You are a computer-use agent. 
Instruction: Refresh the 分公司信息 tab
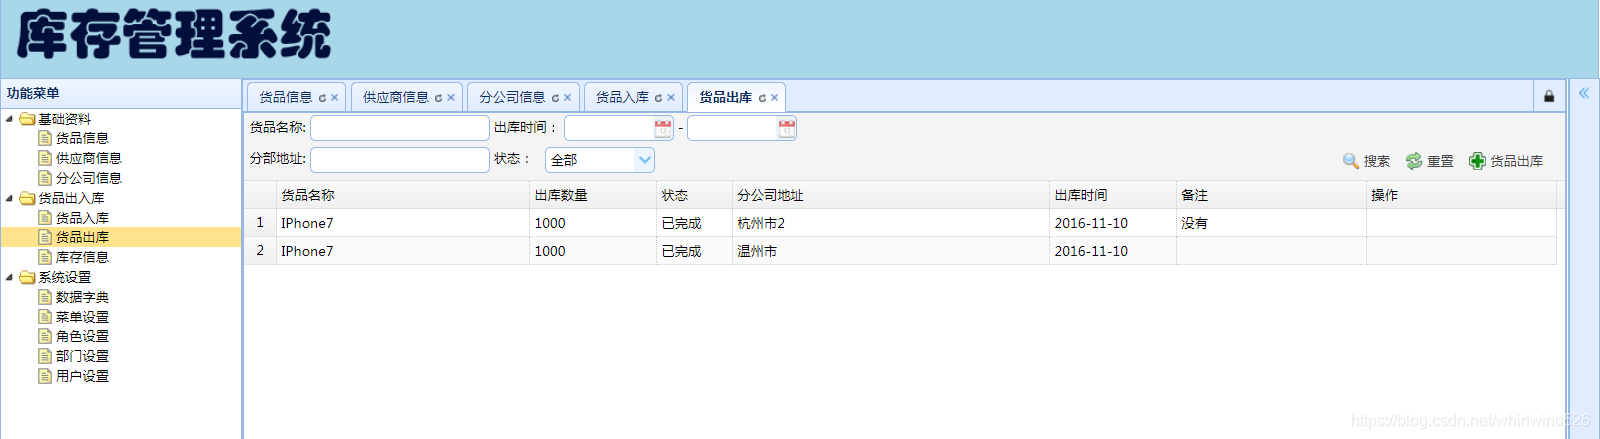tap(555, 98)
